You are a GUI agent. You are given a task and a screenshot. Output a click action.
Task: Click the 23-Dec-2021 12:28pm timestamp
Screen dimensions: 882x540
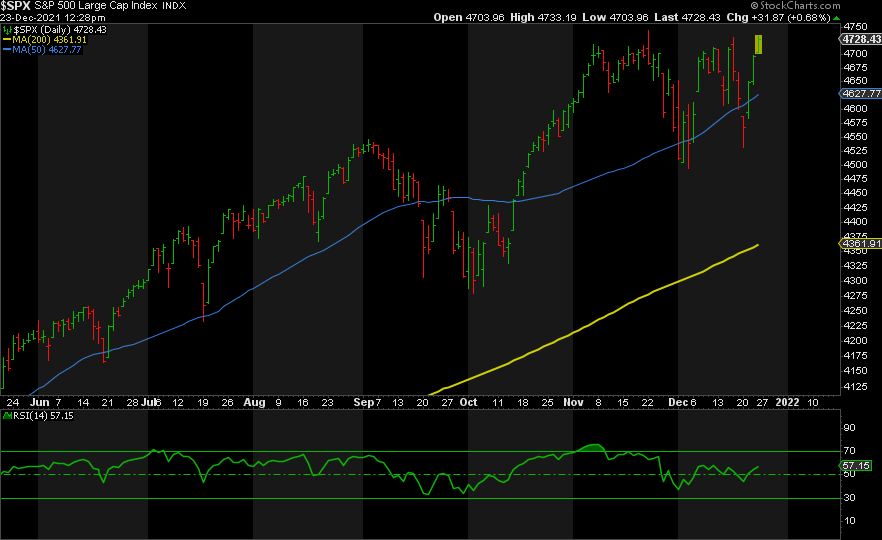click(x=53, y=17)
